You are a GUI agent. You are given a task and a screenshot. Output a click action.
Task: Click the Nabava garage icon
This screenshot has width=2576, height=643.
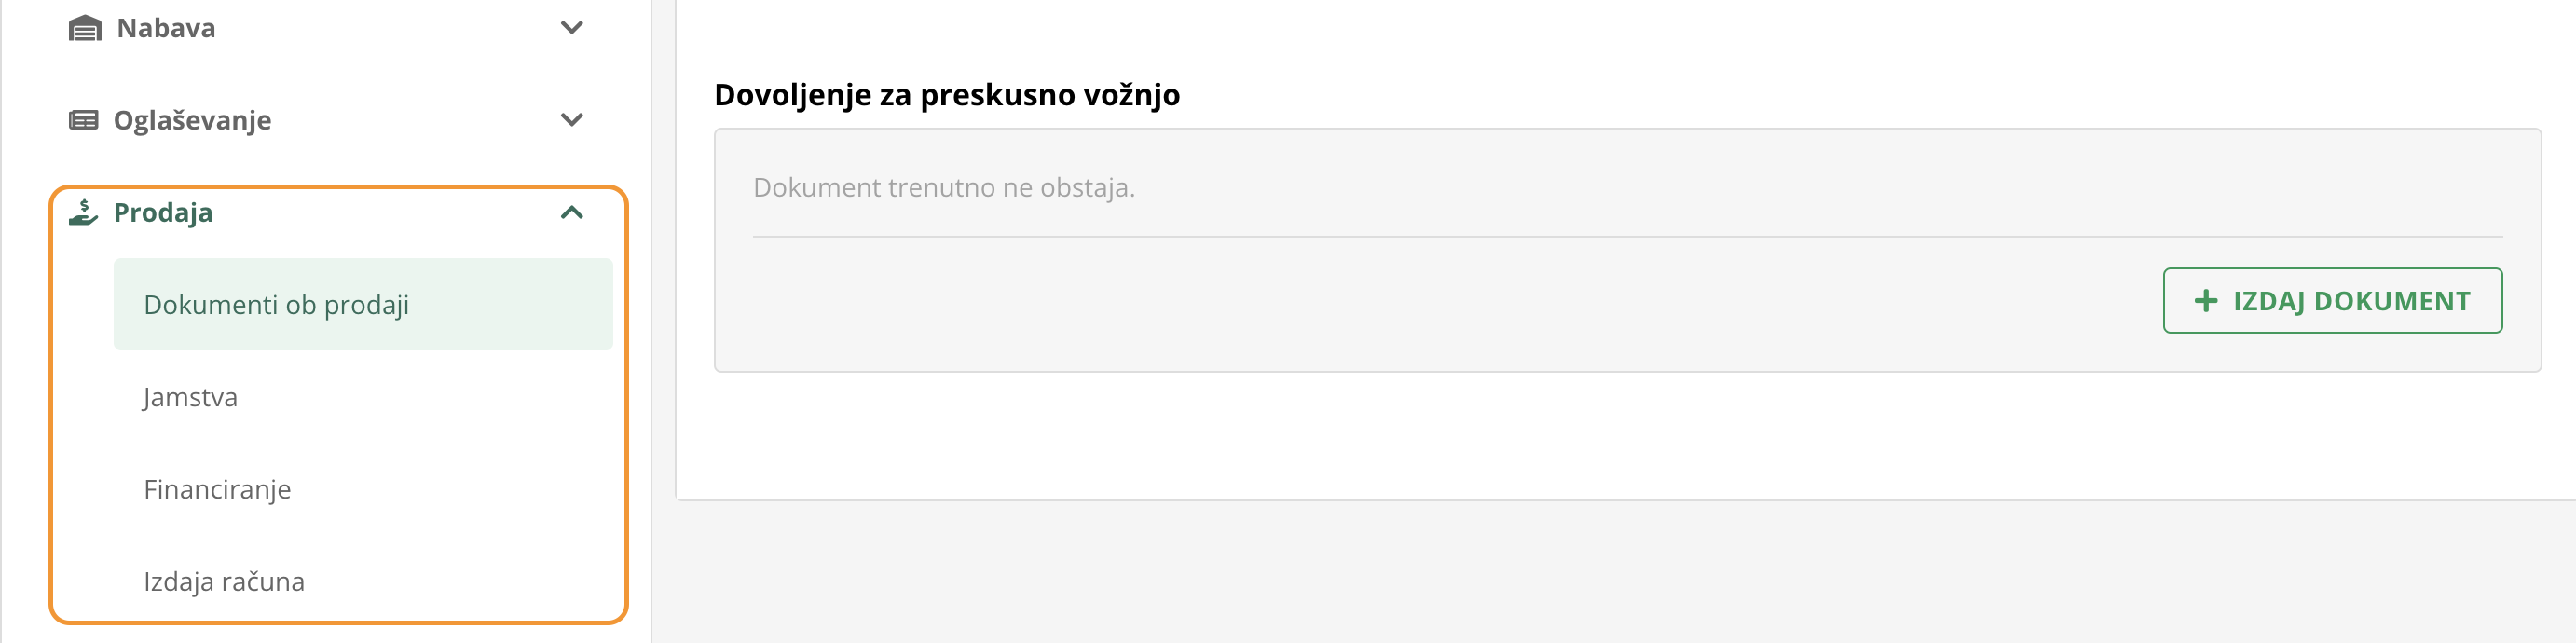pos(85,28)
